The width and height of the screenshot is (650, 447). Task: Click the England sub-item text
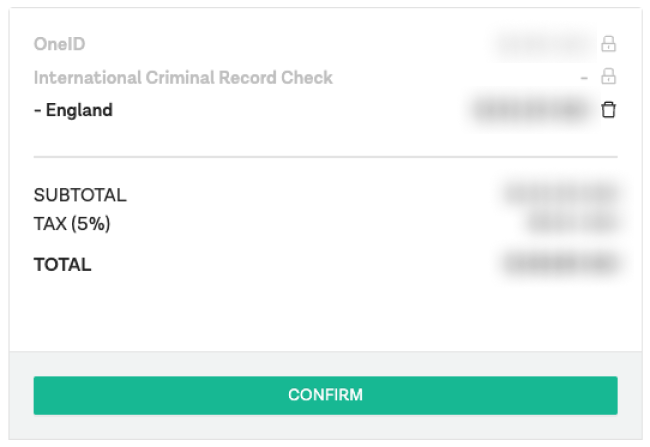(x=73, y=110)
